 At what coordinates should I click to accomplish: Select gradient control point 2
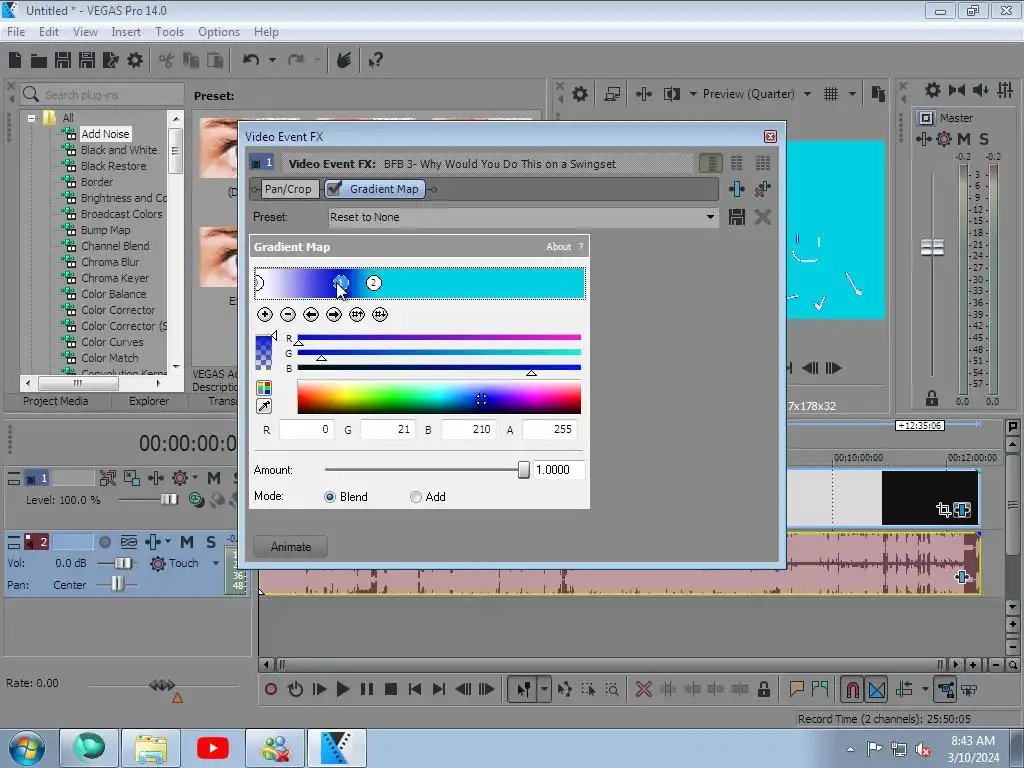click(x=373, y=283)
